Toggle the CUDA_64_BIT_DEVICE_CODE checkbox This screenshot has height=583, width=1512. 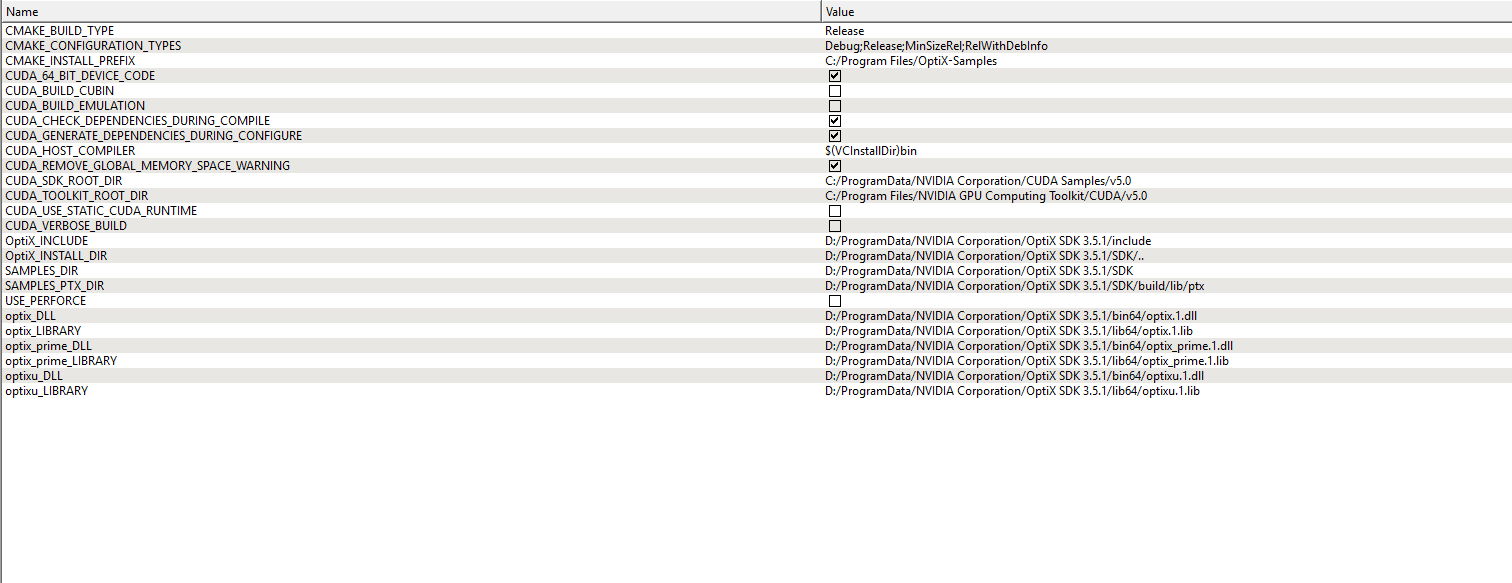tap(835, 76)
